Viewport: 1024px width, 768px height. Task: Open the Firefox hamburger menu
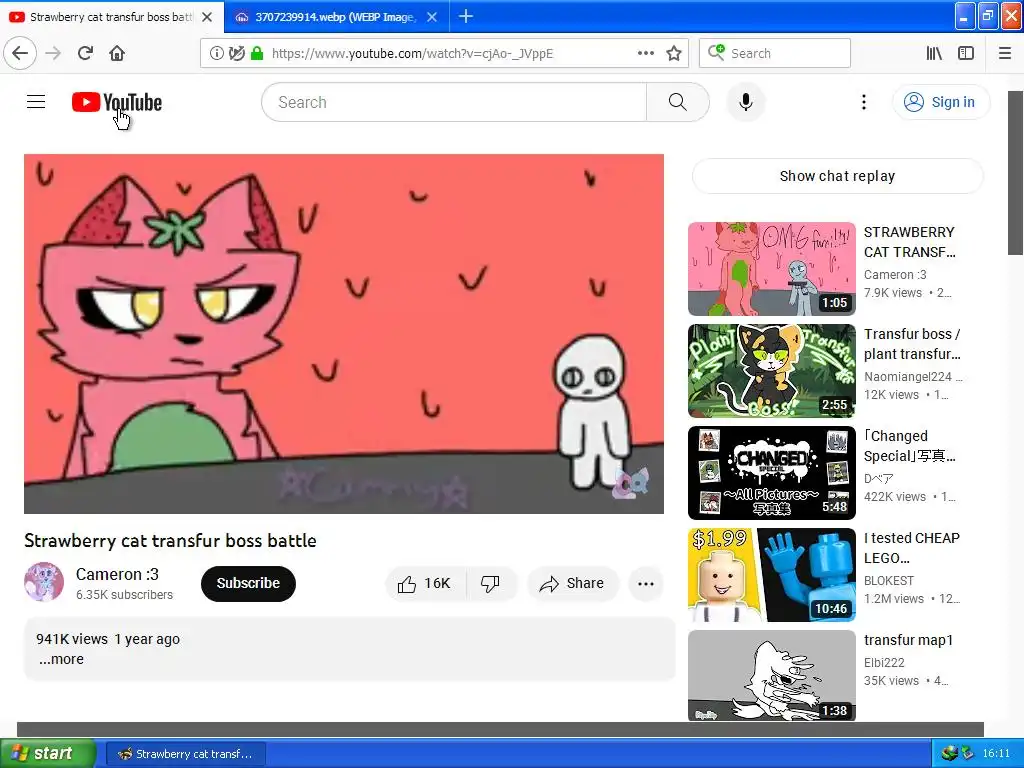(1004, 54)
